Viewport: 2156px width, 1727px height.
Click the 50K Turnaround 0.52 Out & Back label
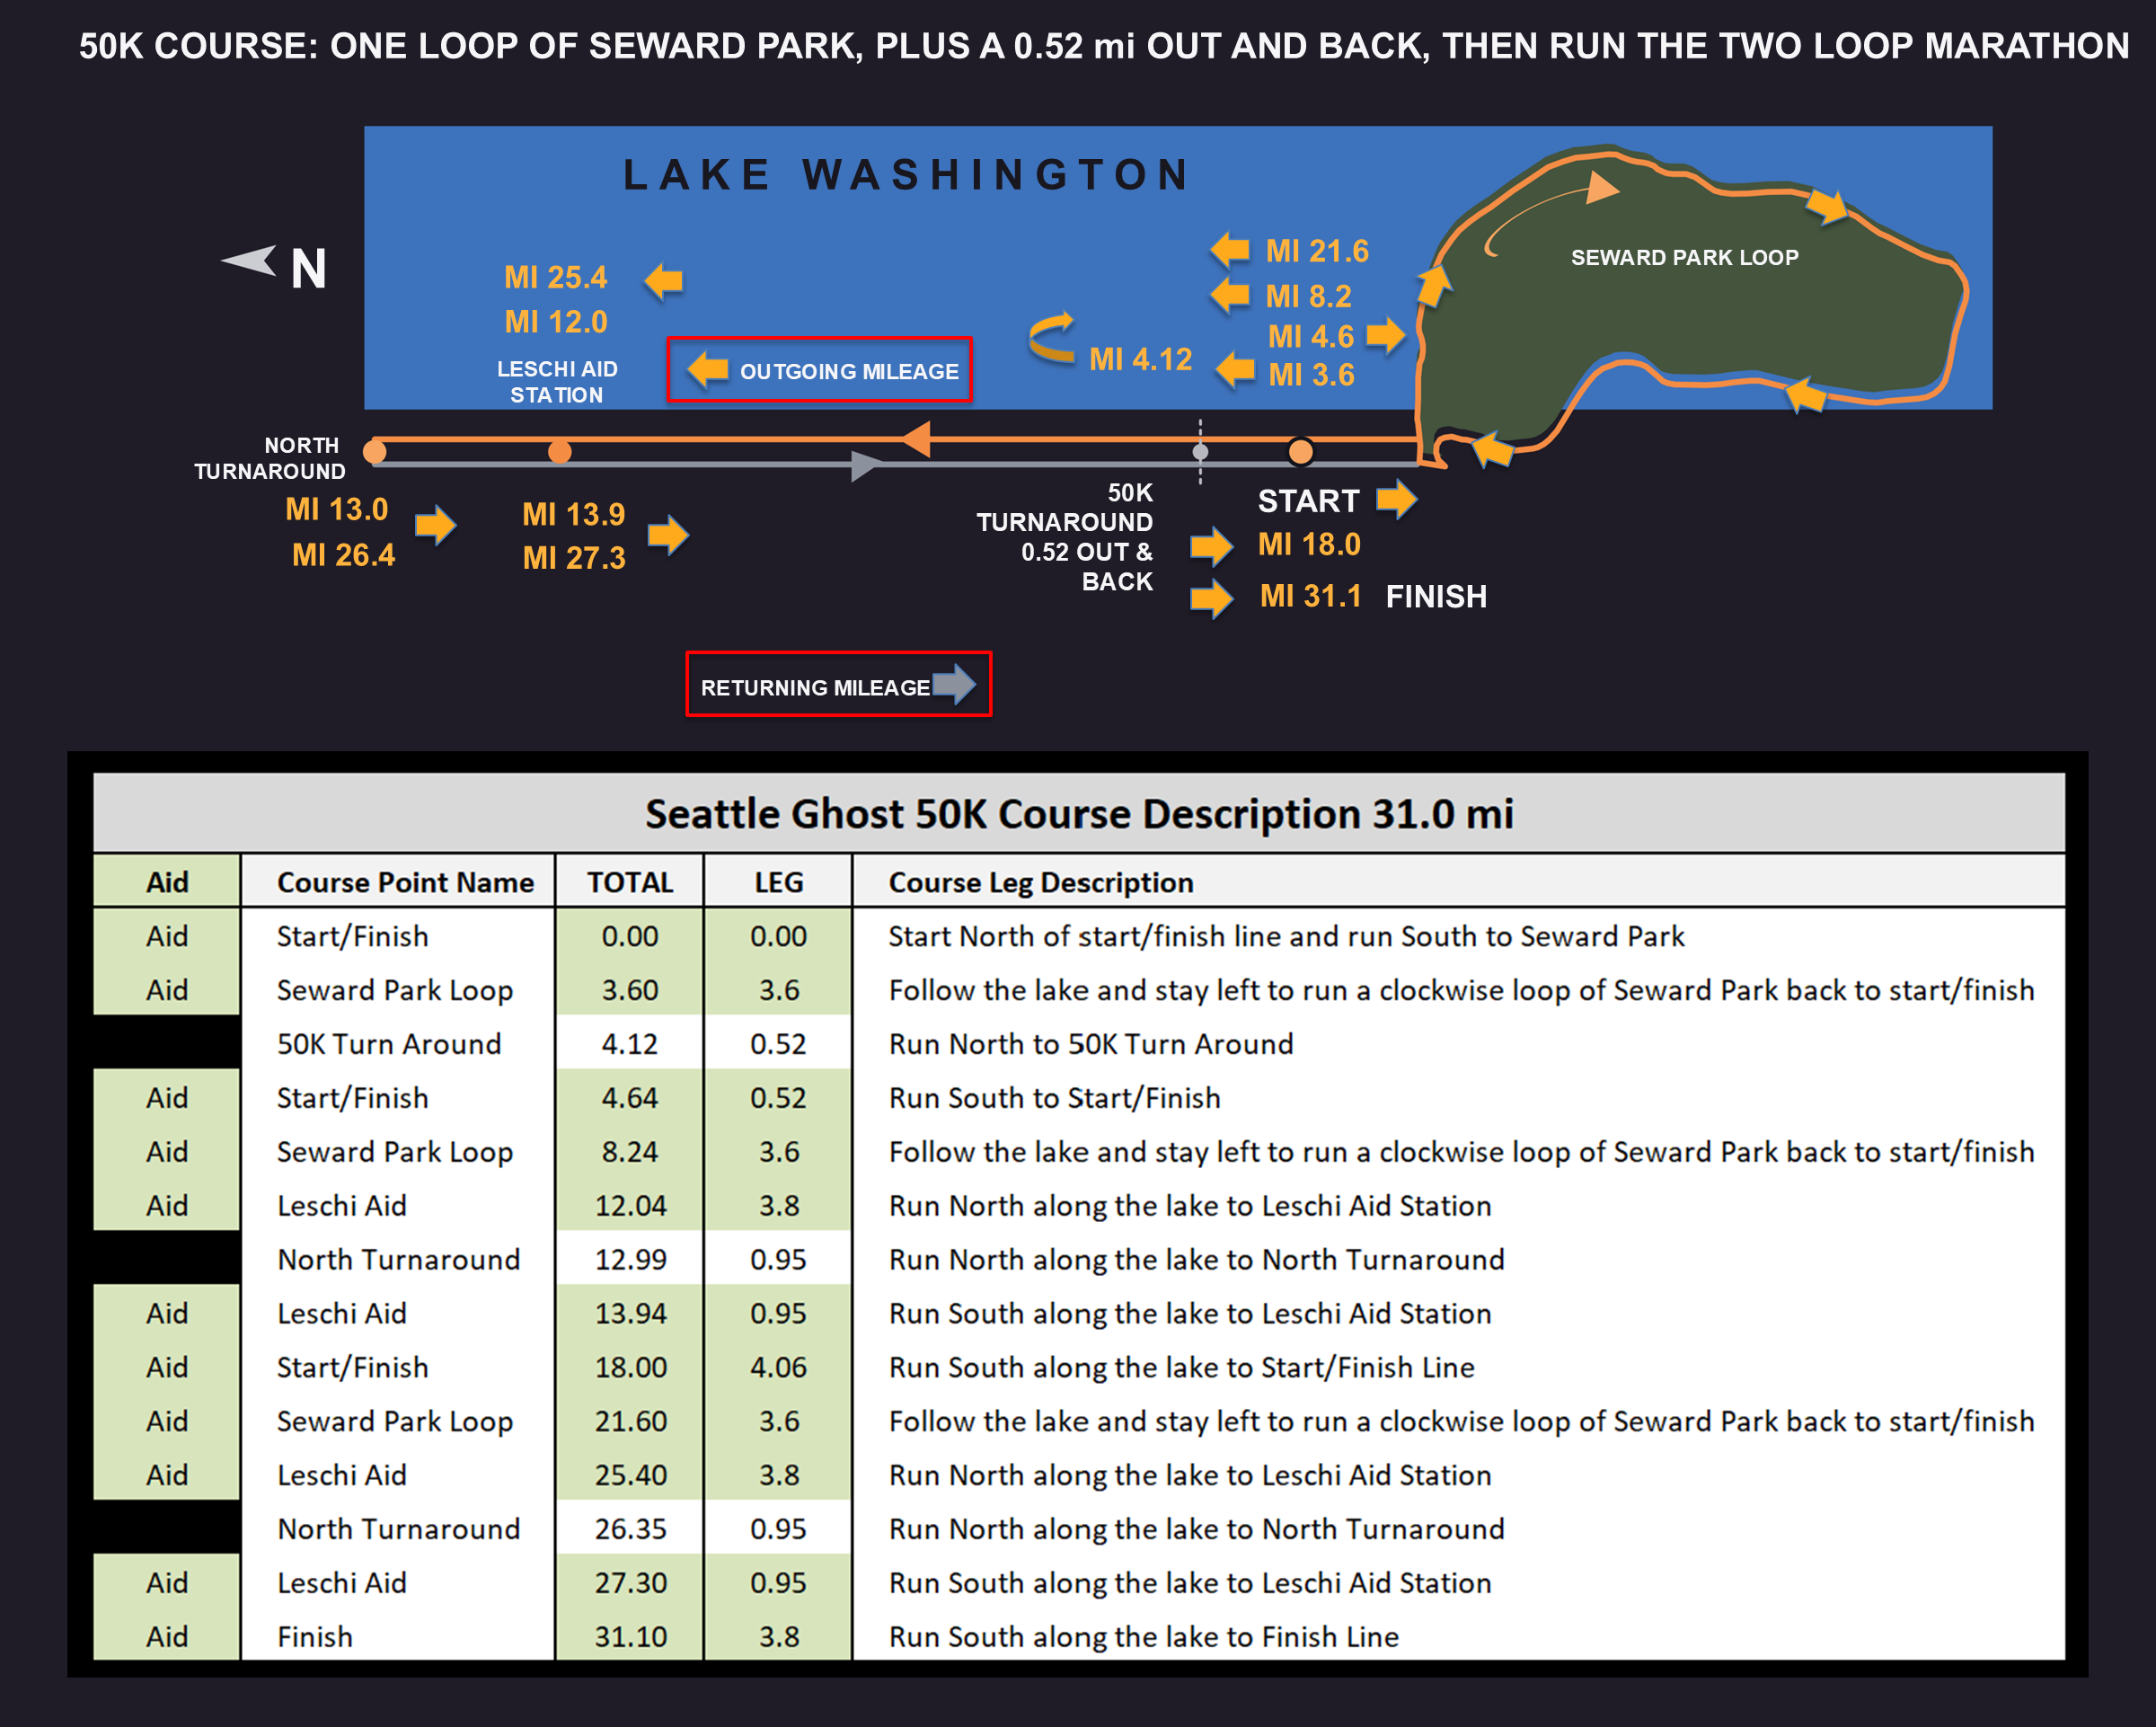click(1065, 537)
